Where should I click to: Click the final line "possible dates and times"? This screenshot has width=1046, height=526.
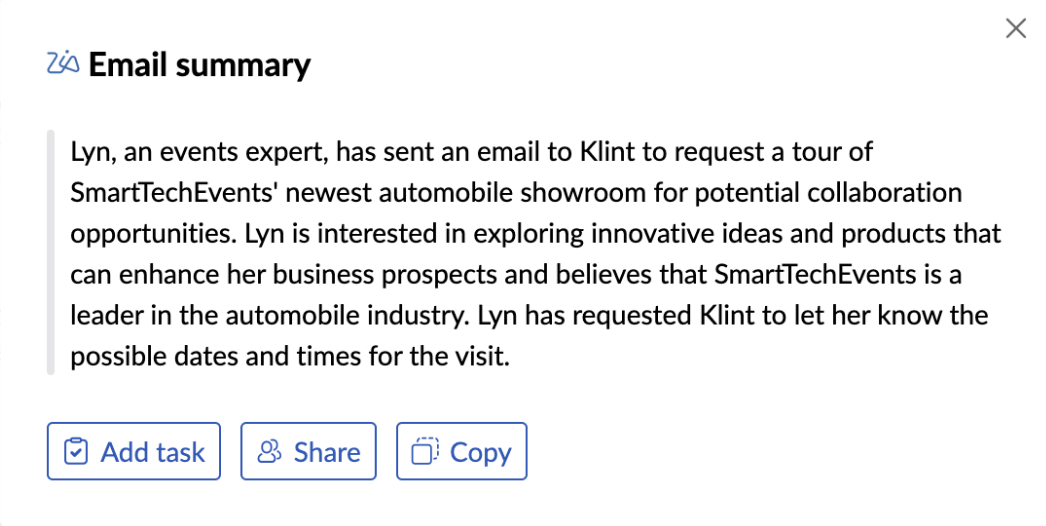(x=290, y=357)
